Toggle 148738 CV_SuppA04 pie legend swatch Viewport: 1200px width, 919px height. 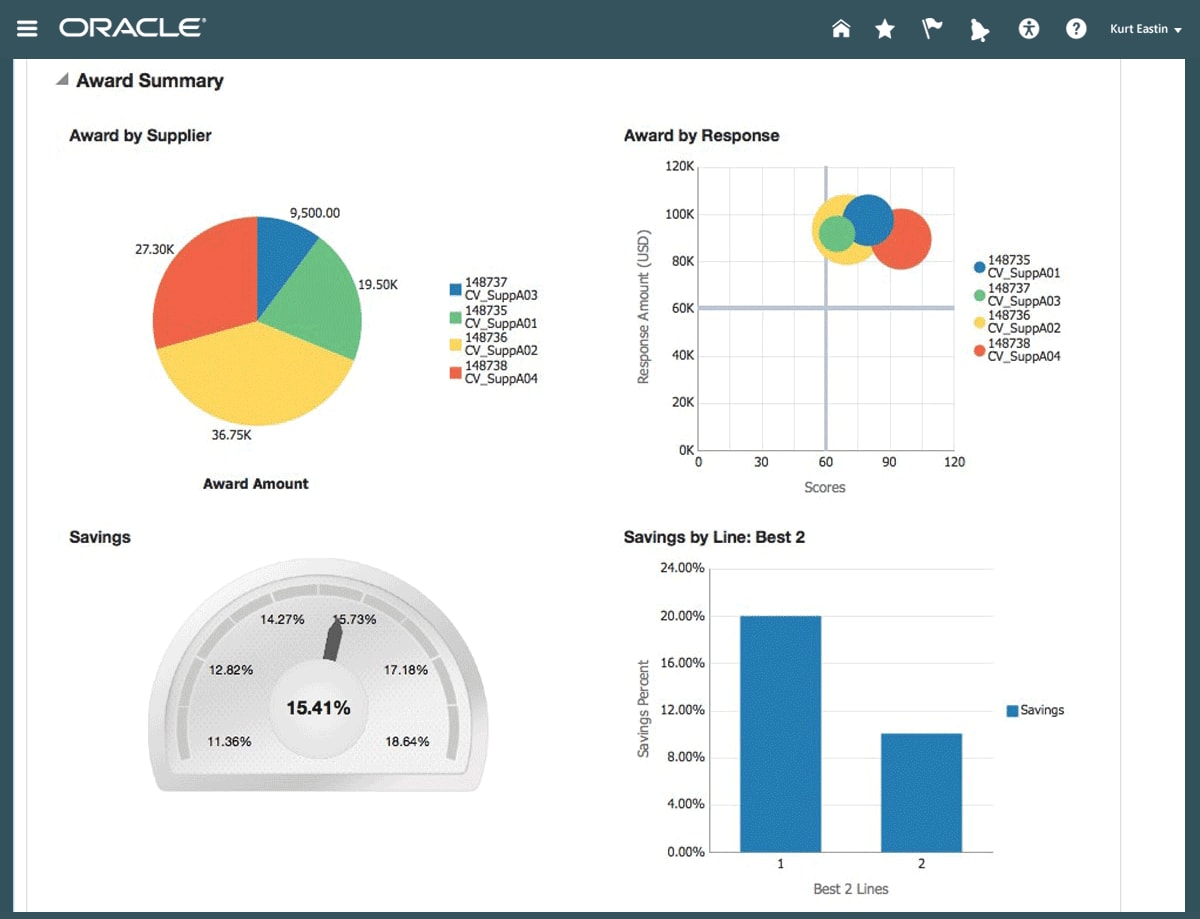[x=456, y=373]
